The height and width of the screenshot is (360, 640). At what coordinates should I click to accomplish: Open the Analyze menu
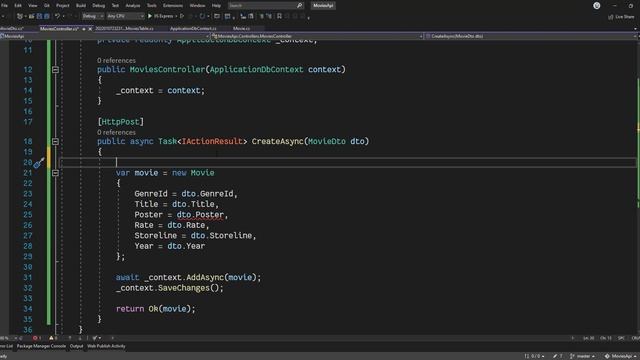133,6
